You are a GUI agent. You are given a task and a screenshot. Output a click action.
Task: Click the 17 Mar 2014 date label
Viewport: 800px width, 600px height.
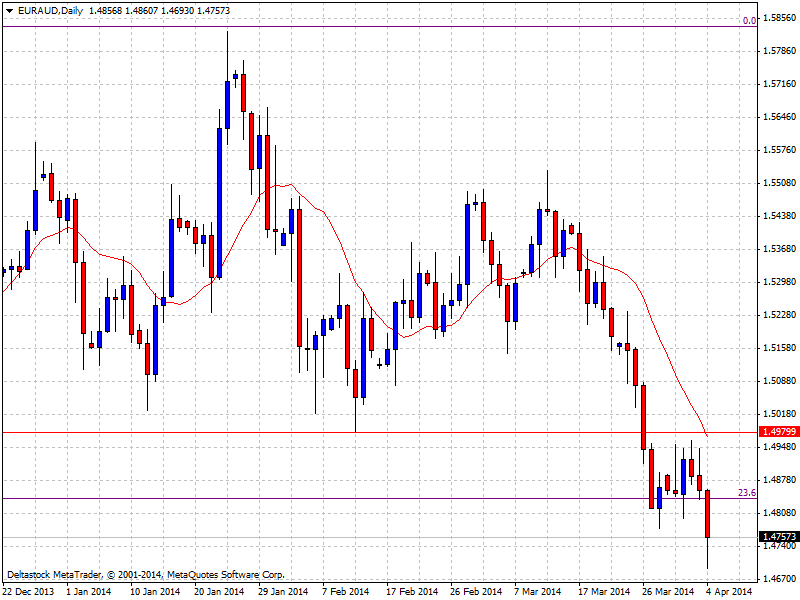[605, 592]
